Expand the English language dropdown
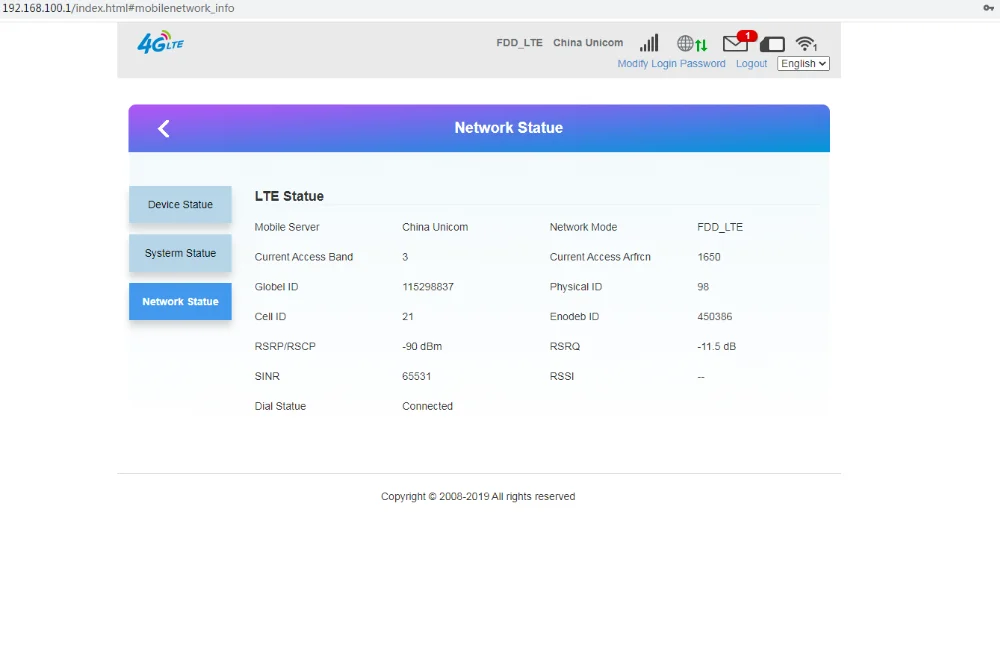 pyautogui.click(x=803, y=63)
